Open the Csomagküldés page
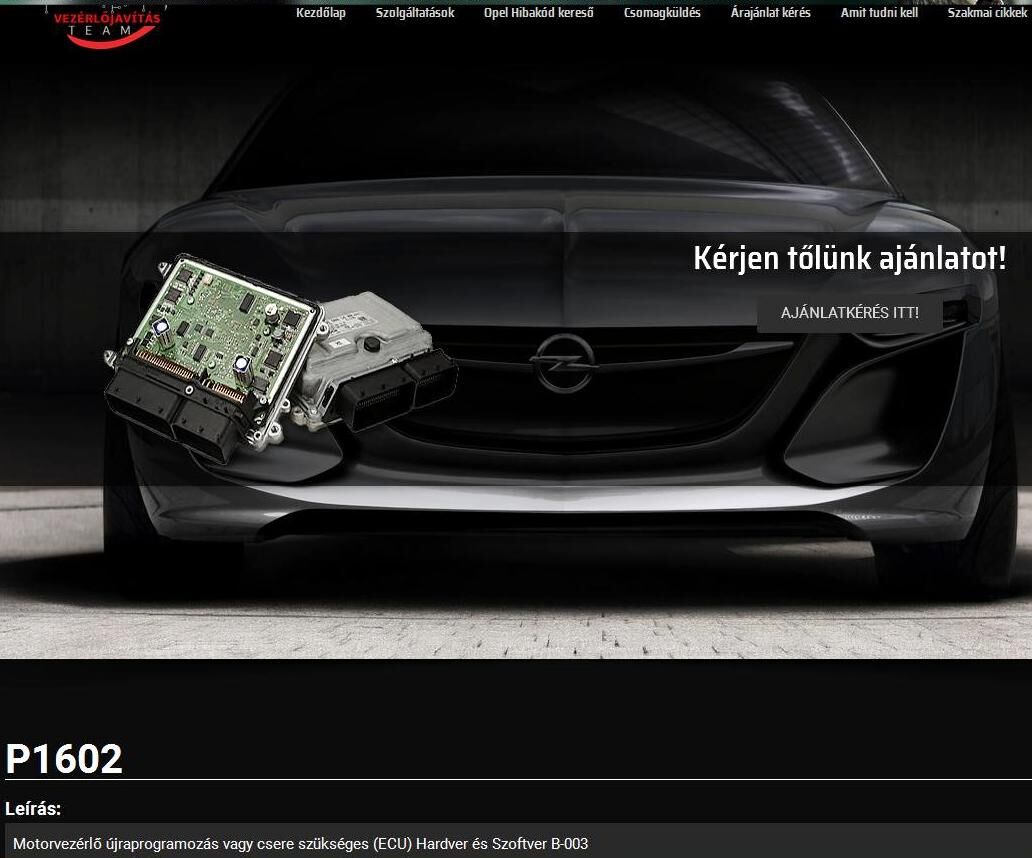1032x858 pixels. click(x=662, y=13)
